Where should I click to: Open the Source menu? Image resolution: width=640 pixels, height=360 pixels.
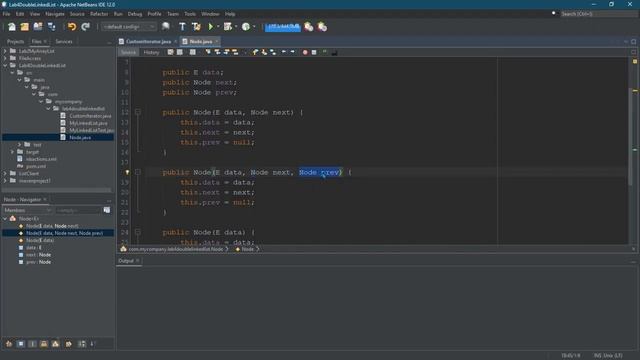pyautogui.click(x=77, y=14)
